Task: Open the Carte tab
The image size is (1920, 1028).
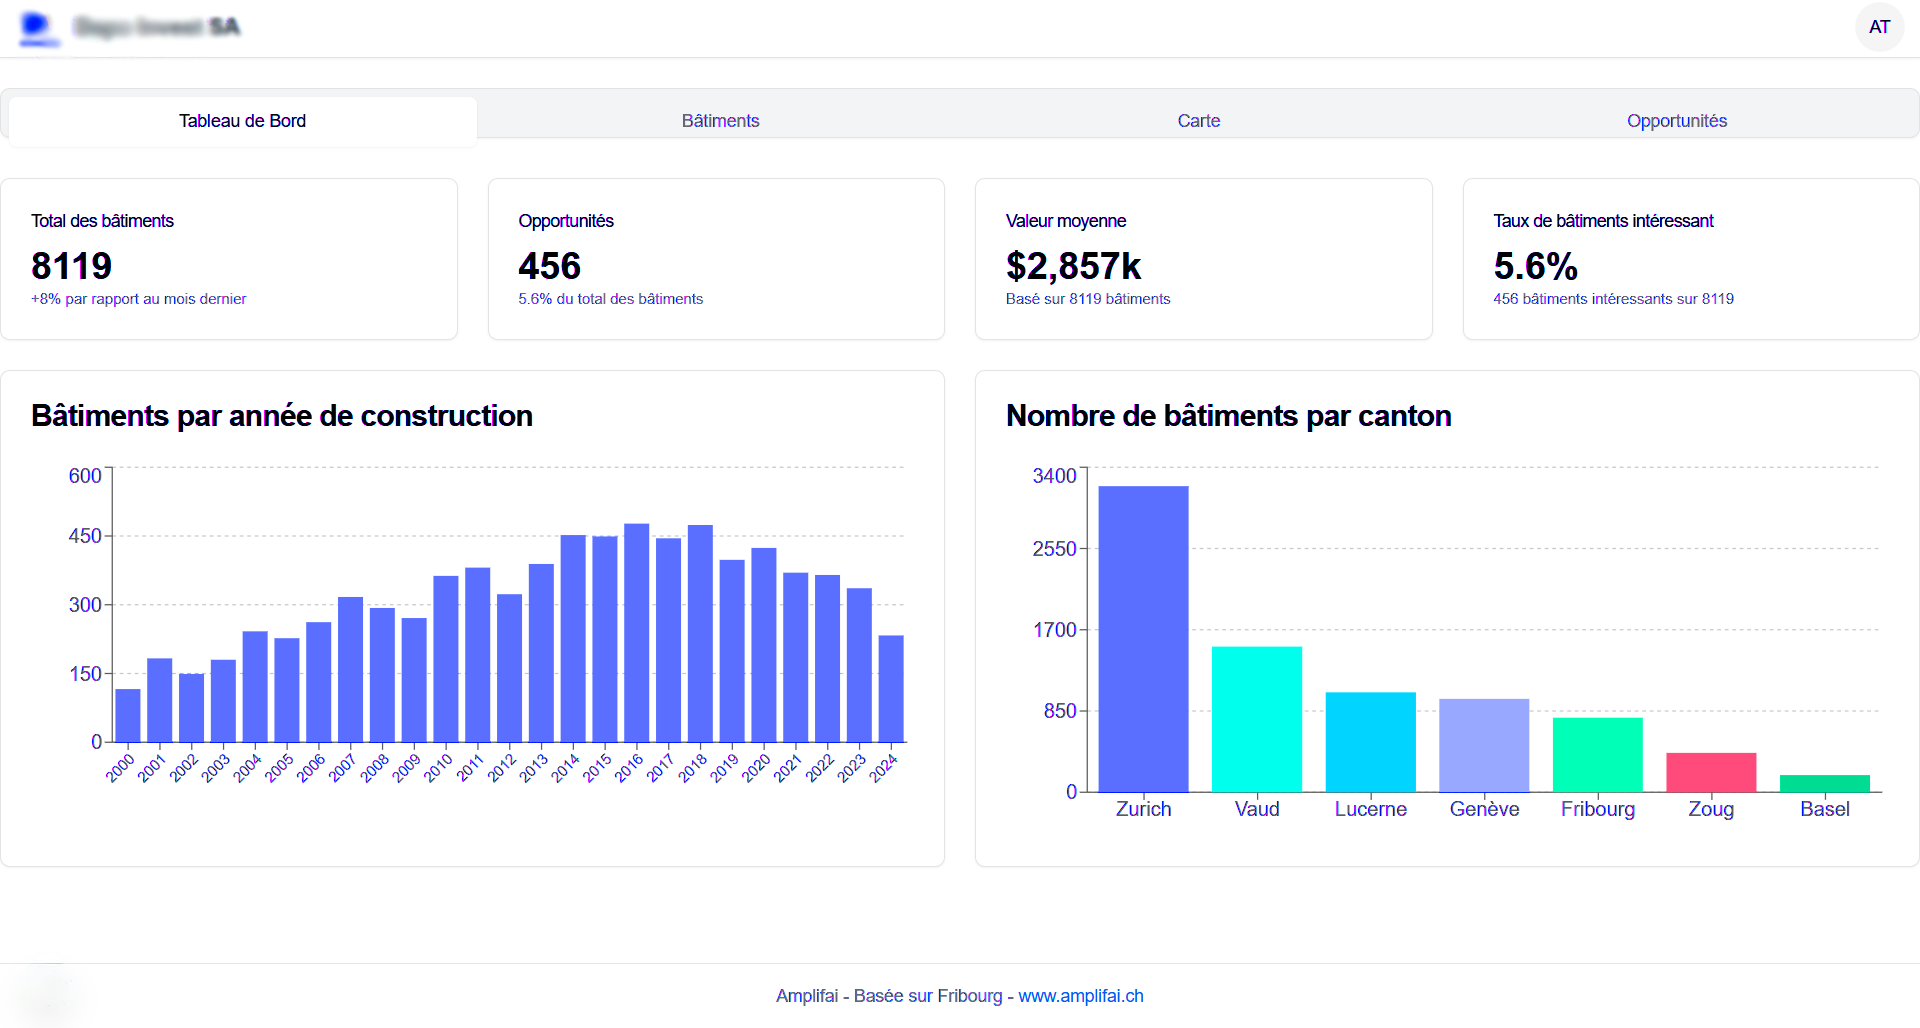Action: click(1198, 120)
